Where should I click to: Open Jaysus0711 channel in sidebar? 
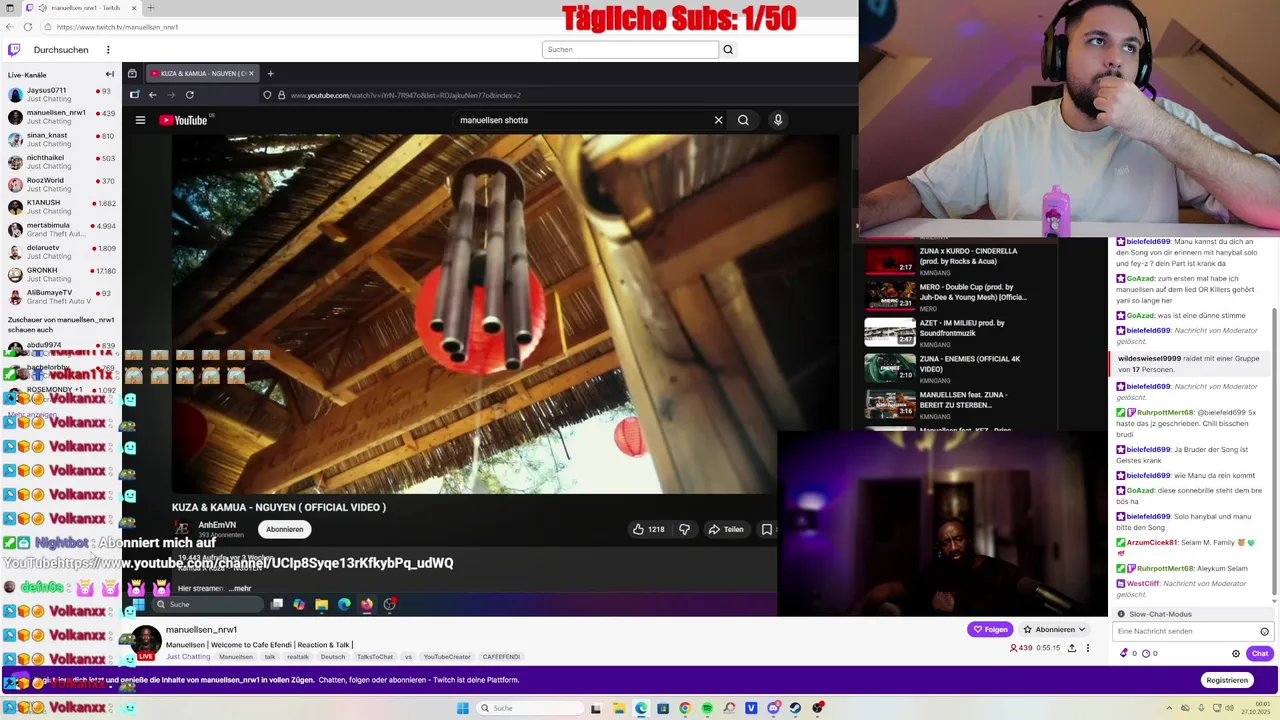60,94
